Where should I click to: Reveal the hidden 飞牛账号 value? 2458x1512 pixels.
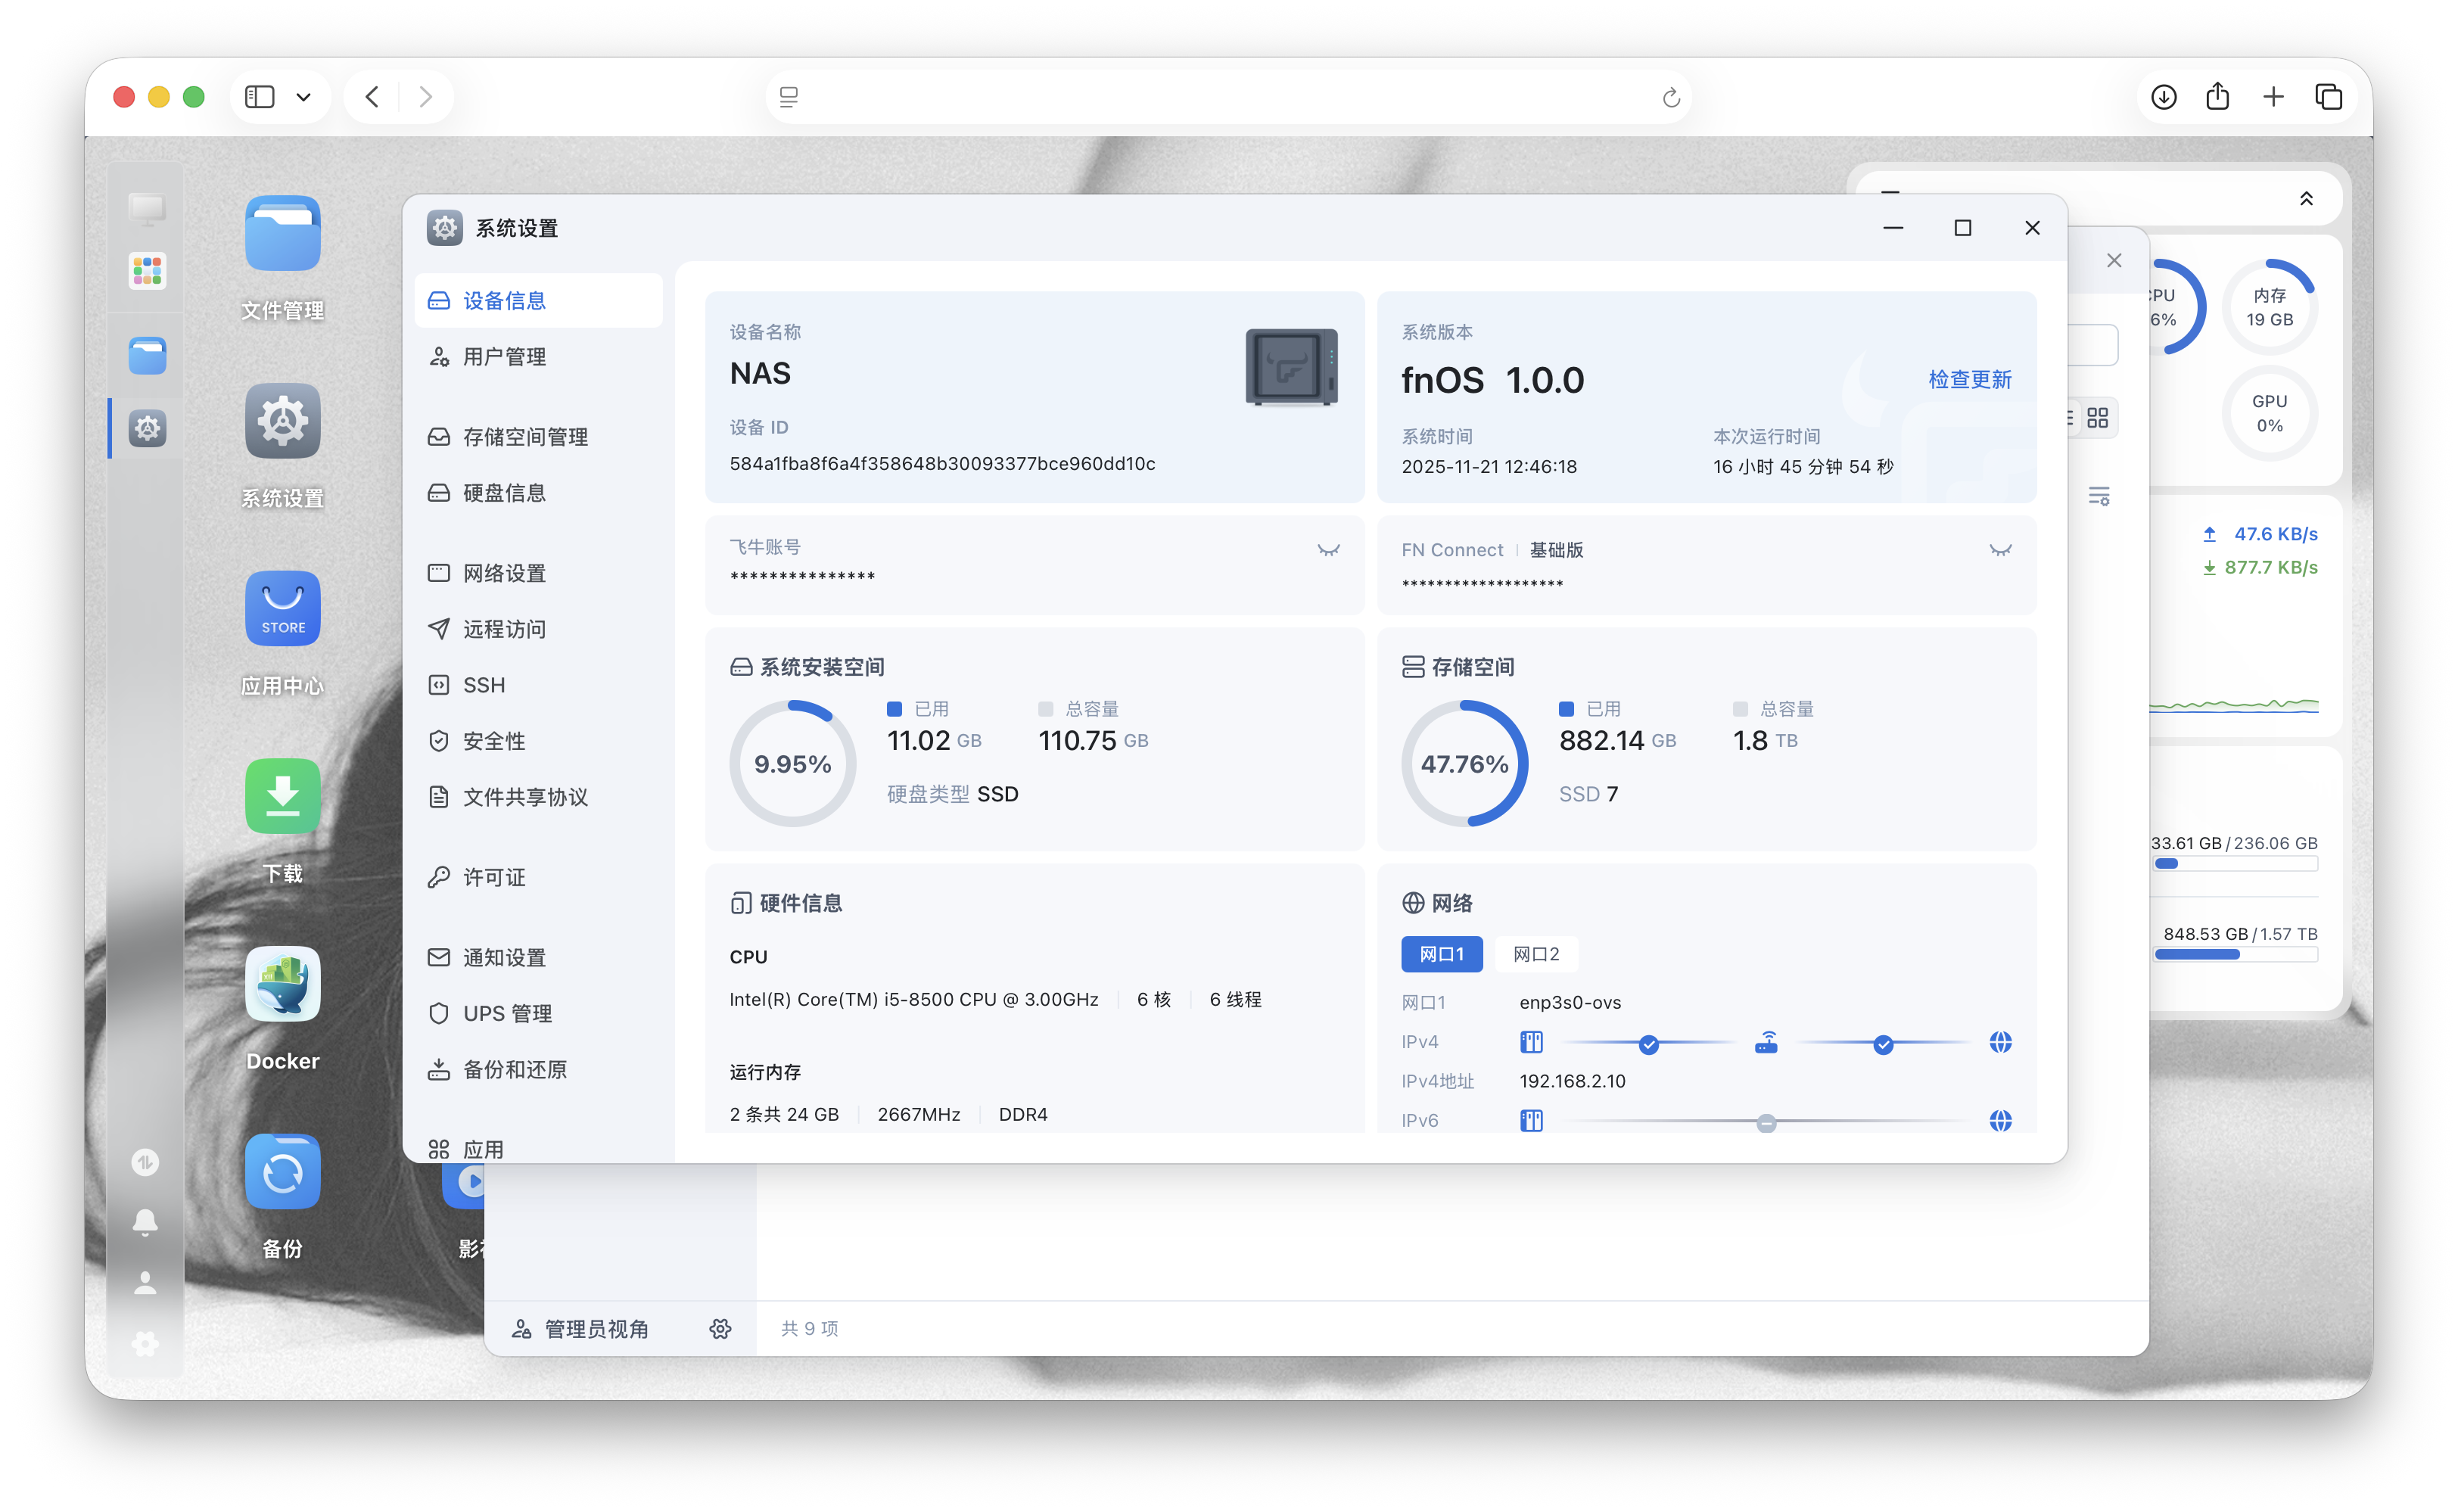1328,550
